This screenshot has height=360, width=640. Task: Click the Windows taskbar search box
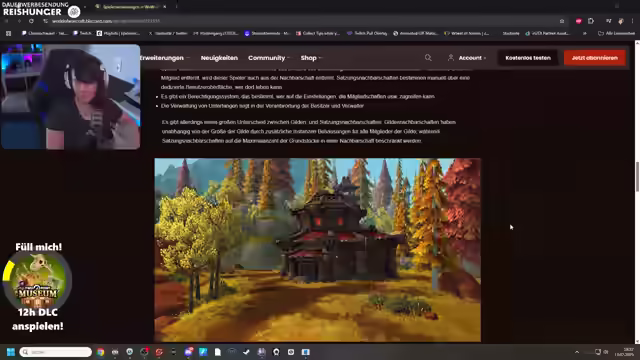[x=56, y=352]
